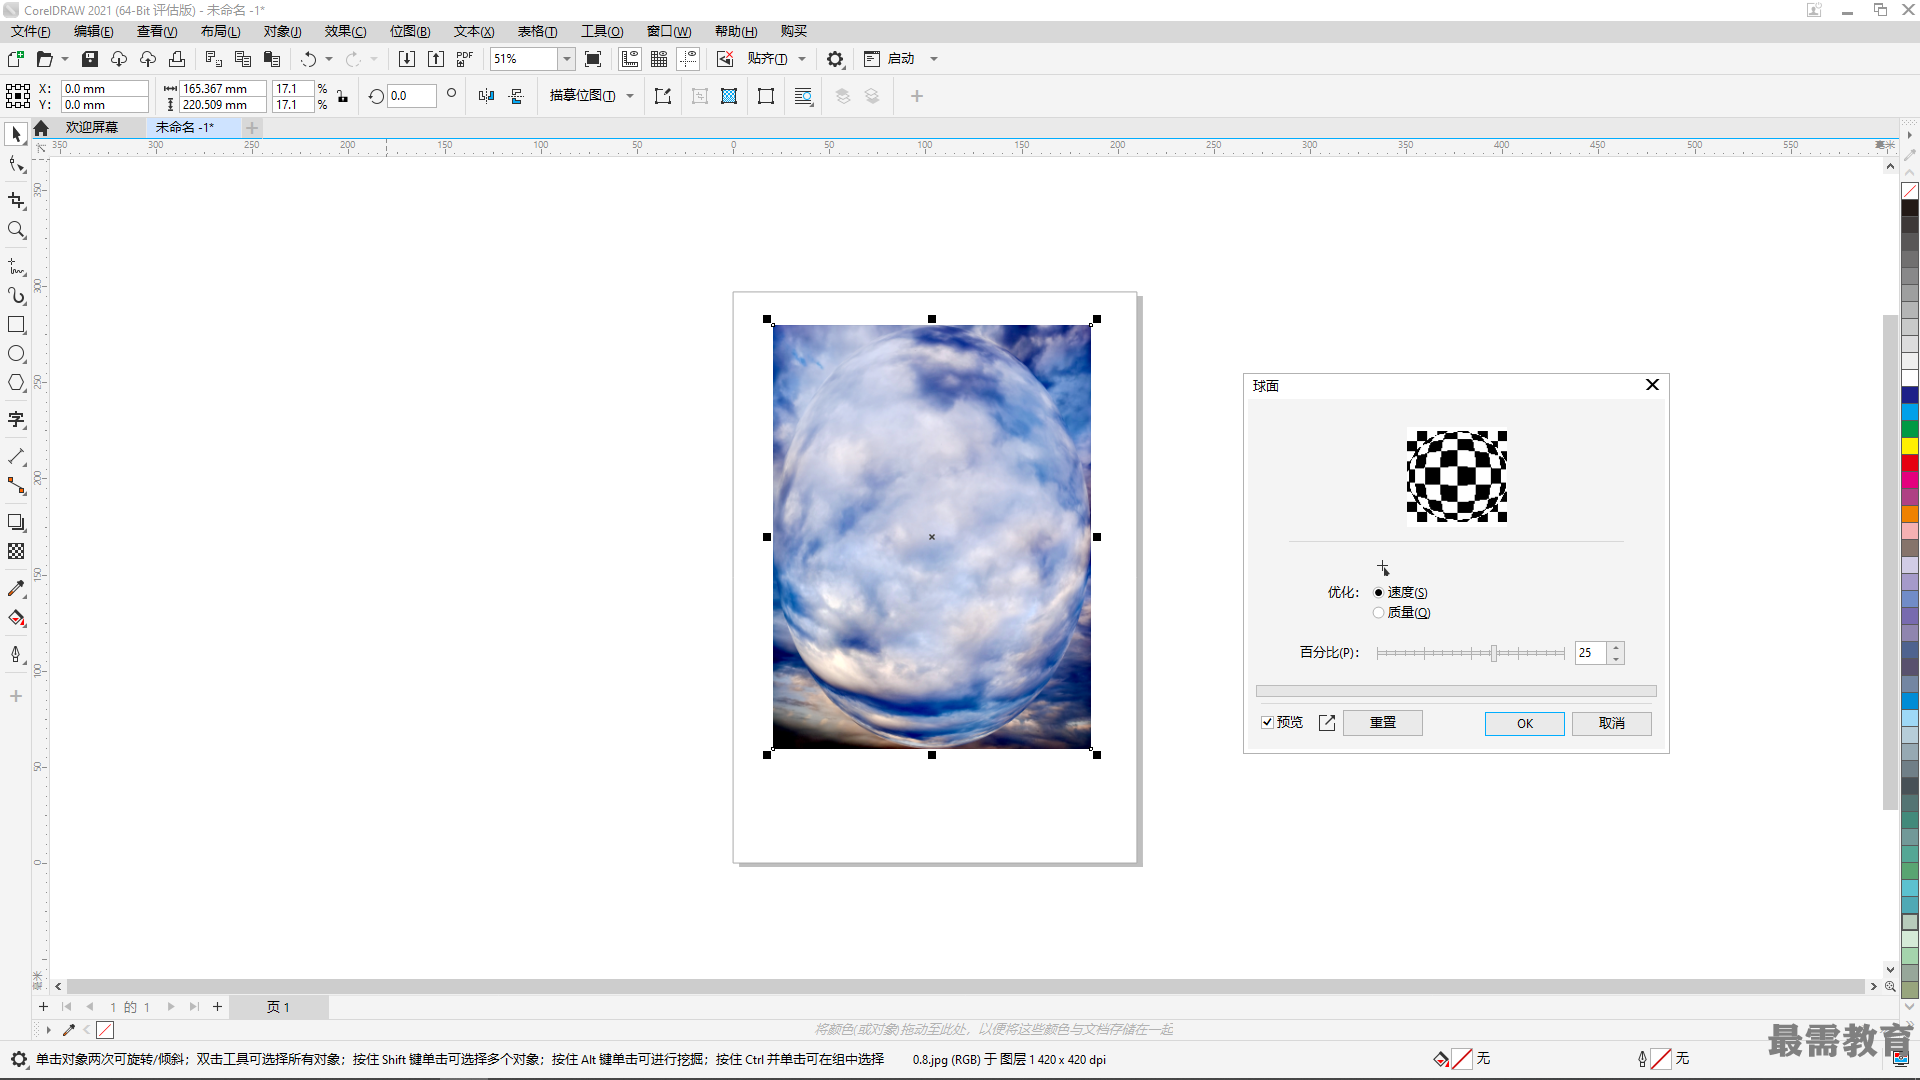Viewport: 1920px width, 1080px height.
Task: Open the 文件(F) menu
Action: pos(30,31)
